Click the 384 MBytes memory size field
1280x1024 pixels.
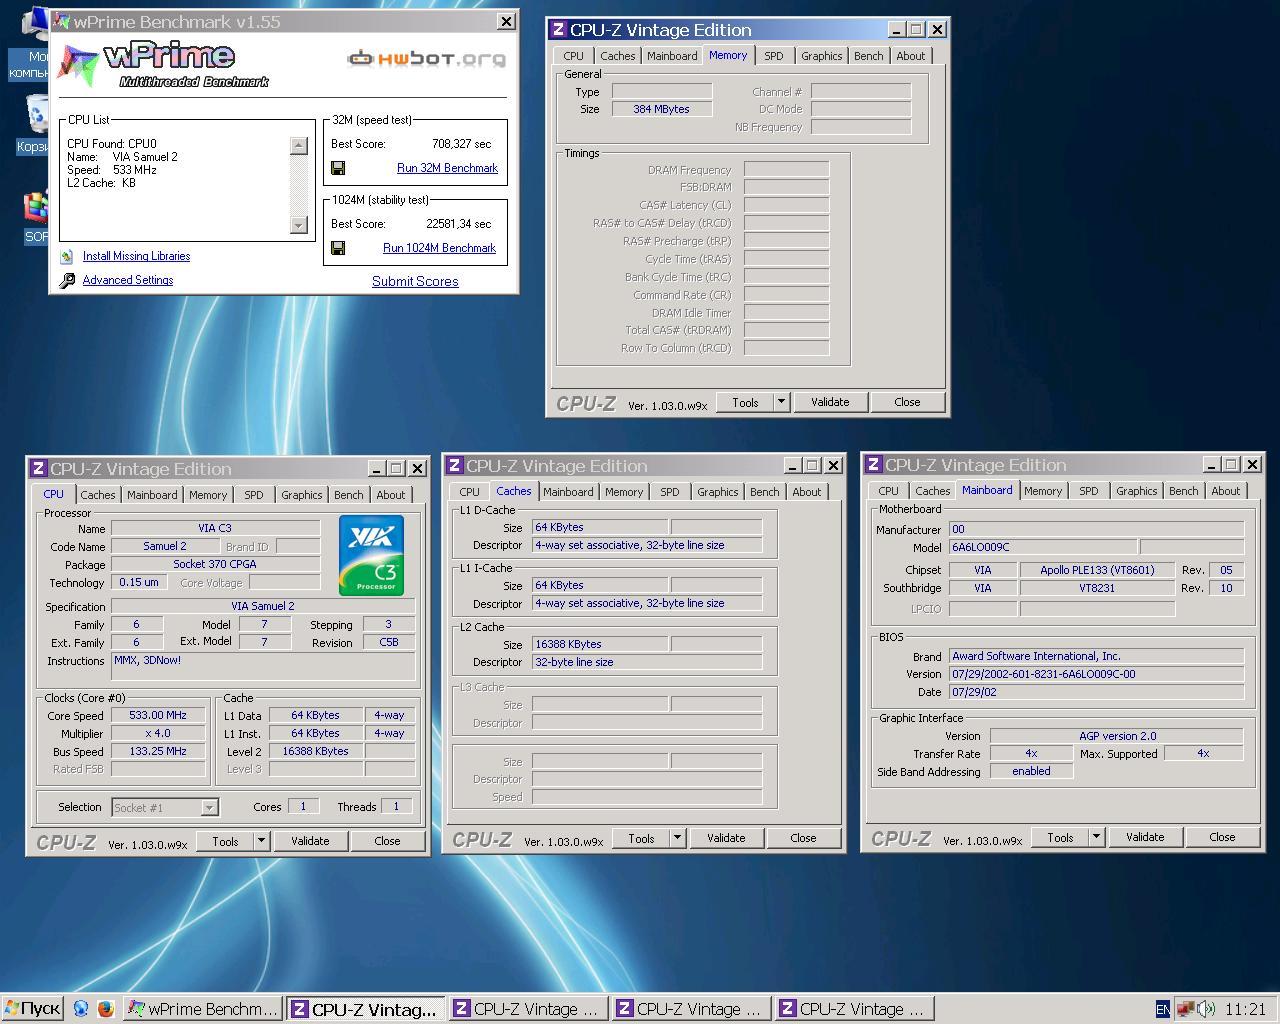[661, 109]
